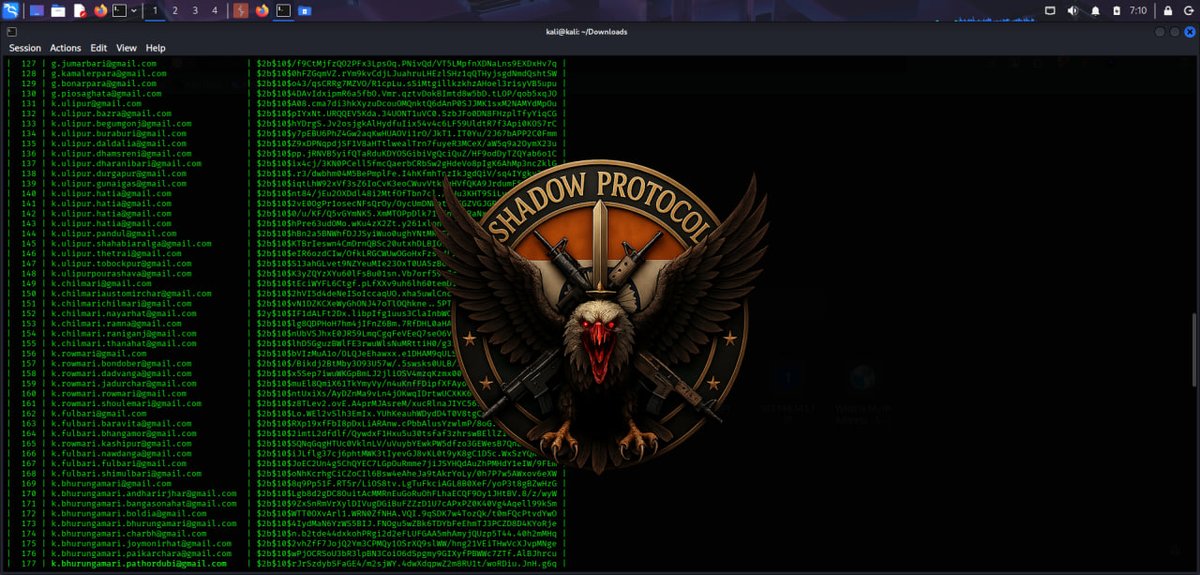Check the battery status tray icon
The width and height of the screenshot is (1200, 575).
point(1119,11)
